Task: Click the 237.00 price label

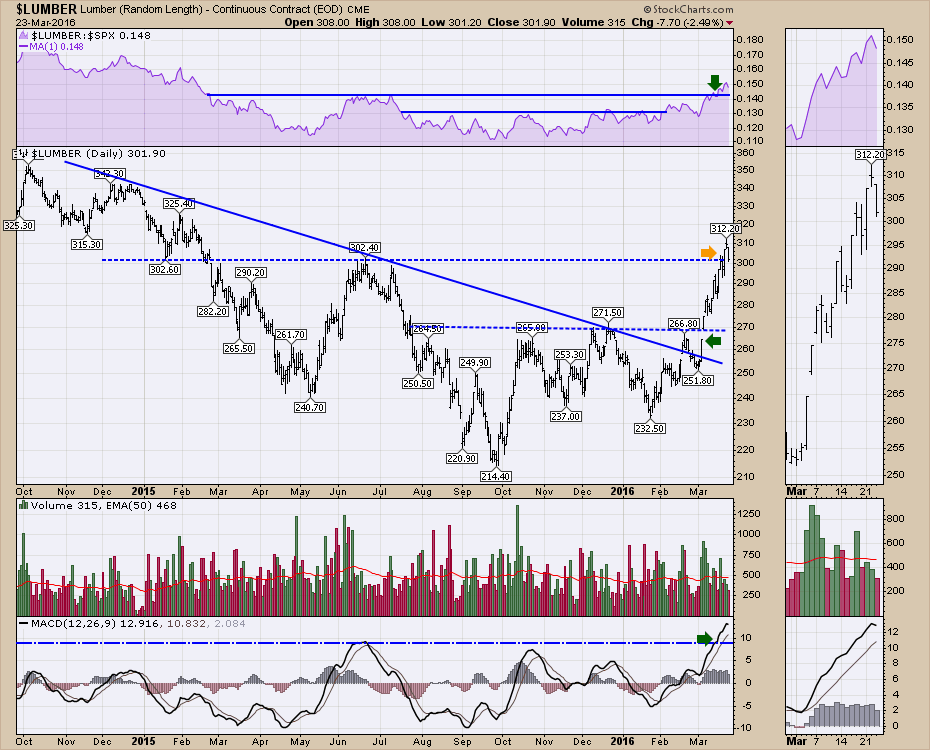Action: pos(565,416)
